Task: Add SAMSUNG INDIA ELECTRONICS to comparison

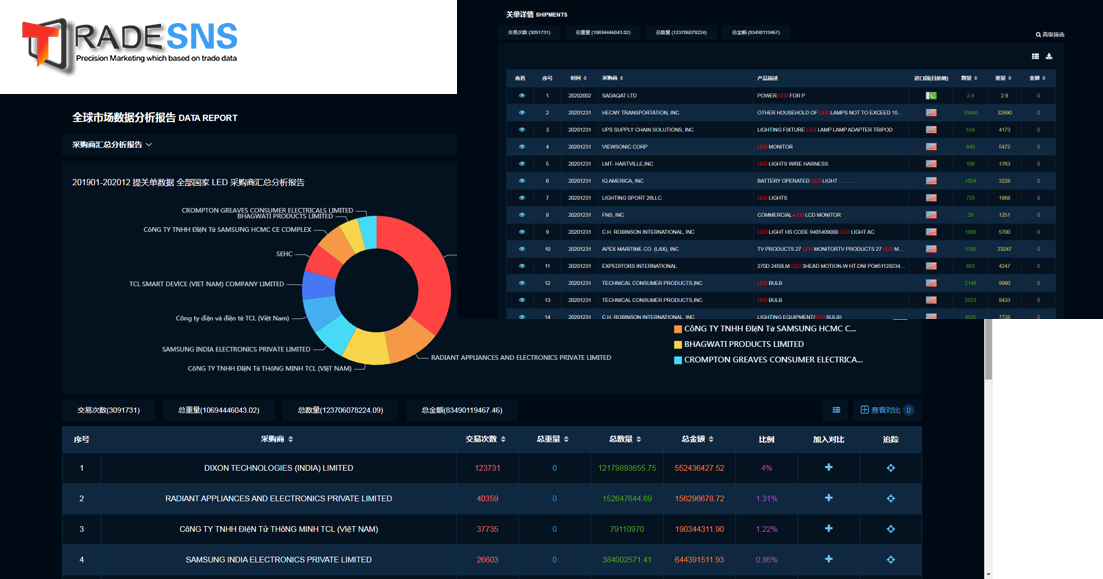Action: 828,559
